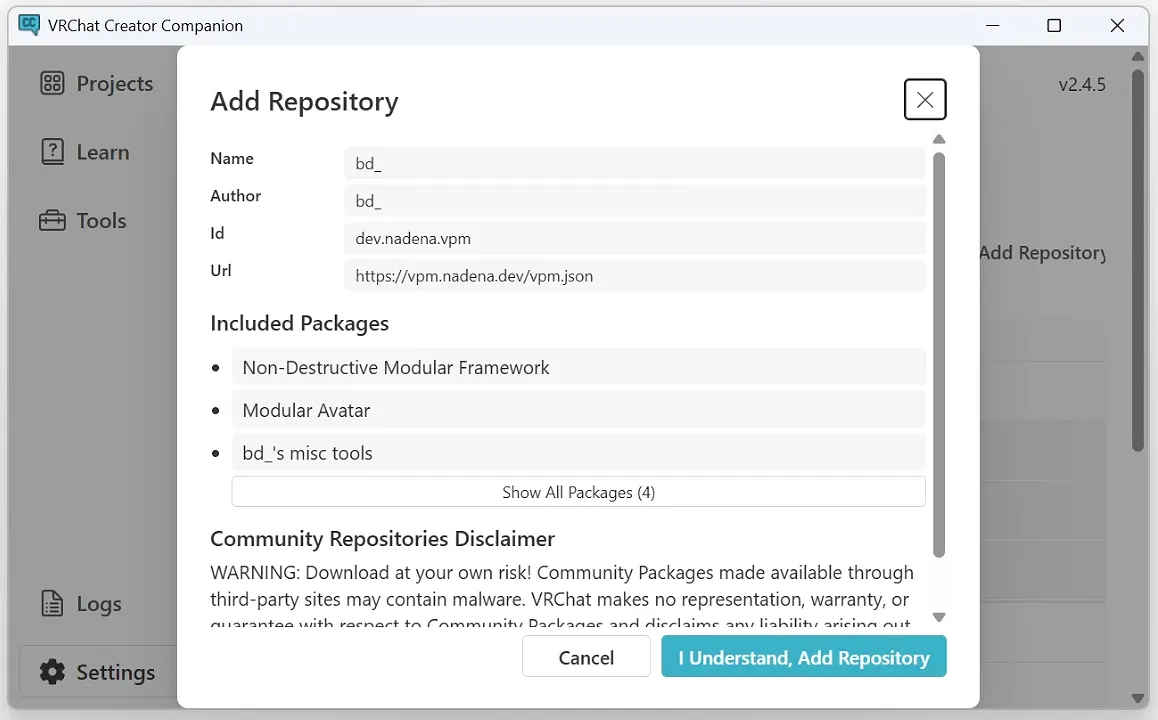Open the Tools section label
This screenshot has width=1158, height=720.
coord(101,221)
